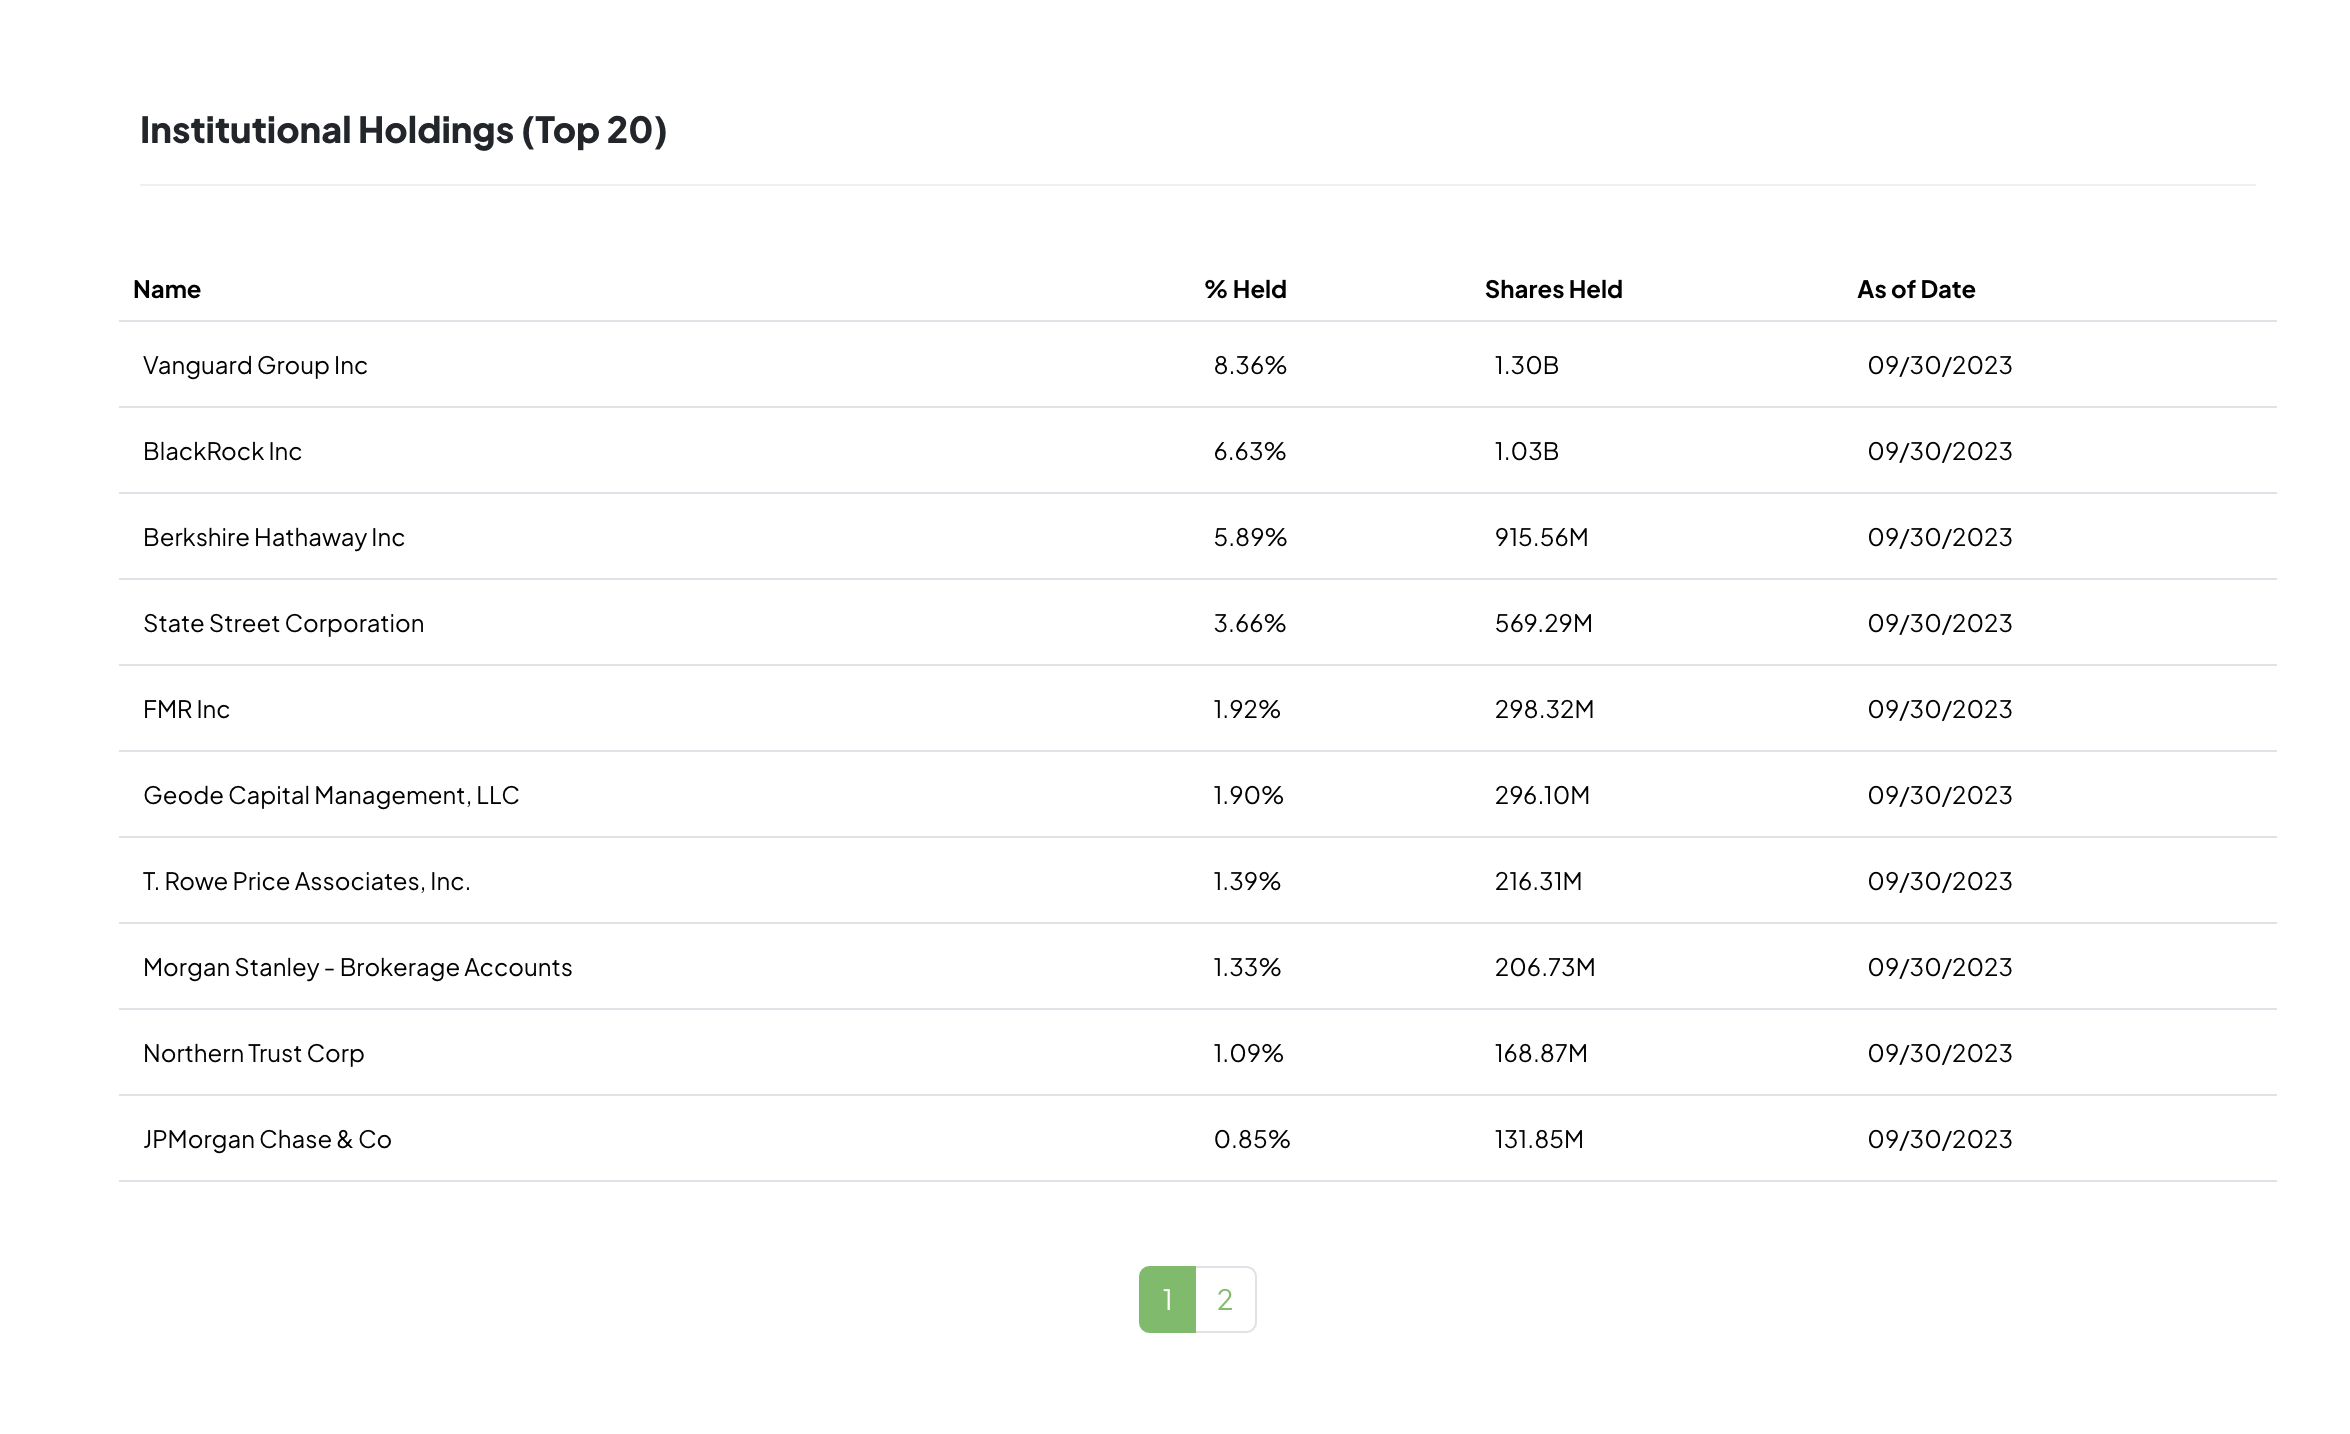Click the 1.39% held value
The height and width of the screenshot is (1434, 2350).
pyautogui.click(x=1247, y=881)
